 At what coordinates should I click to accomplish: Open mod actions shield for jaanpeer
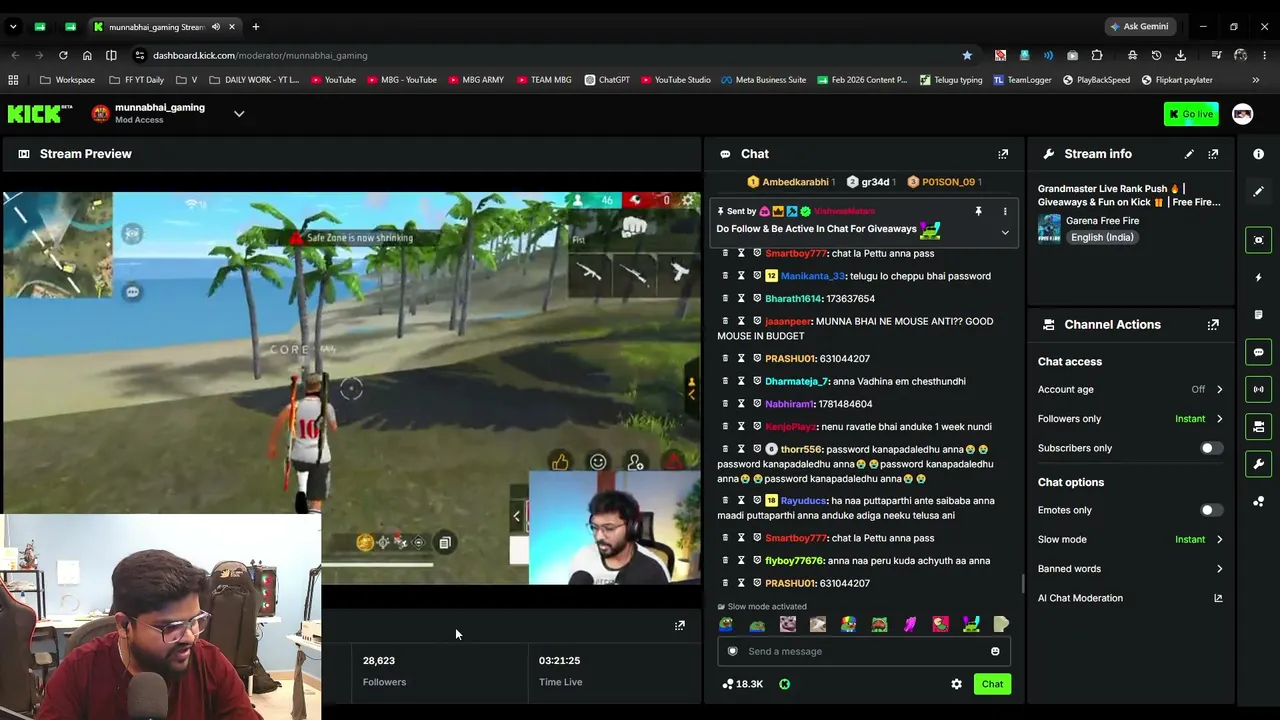tap(757, 321)
